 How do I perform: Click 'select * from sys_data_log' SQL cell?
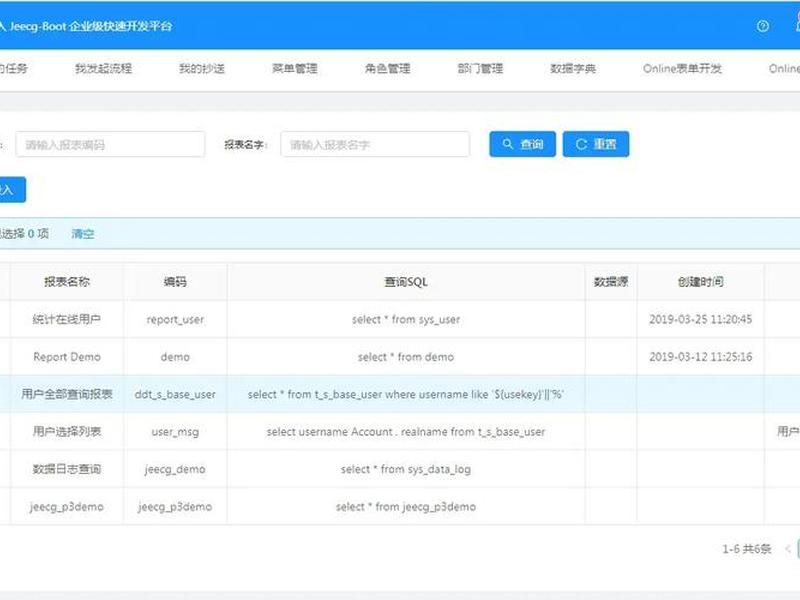click(406, 469)
